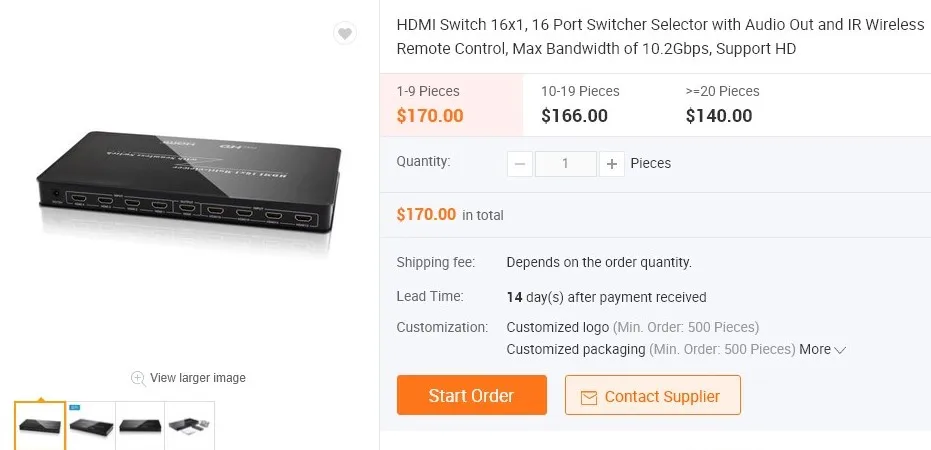Screen dimensions: 931x450
Task: Select the third product thumbnail
Action: point(140,425)
